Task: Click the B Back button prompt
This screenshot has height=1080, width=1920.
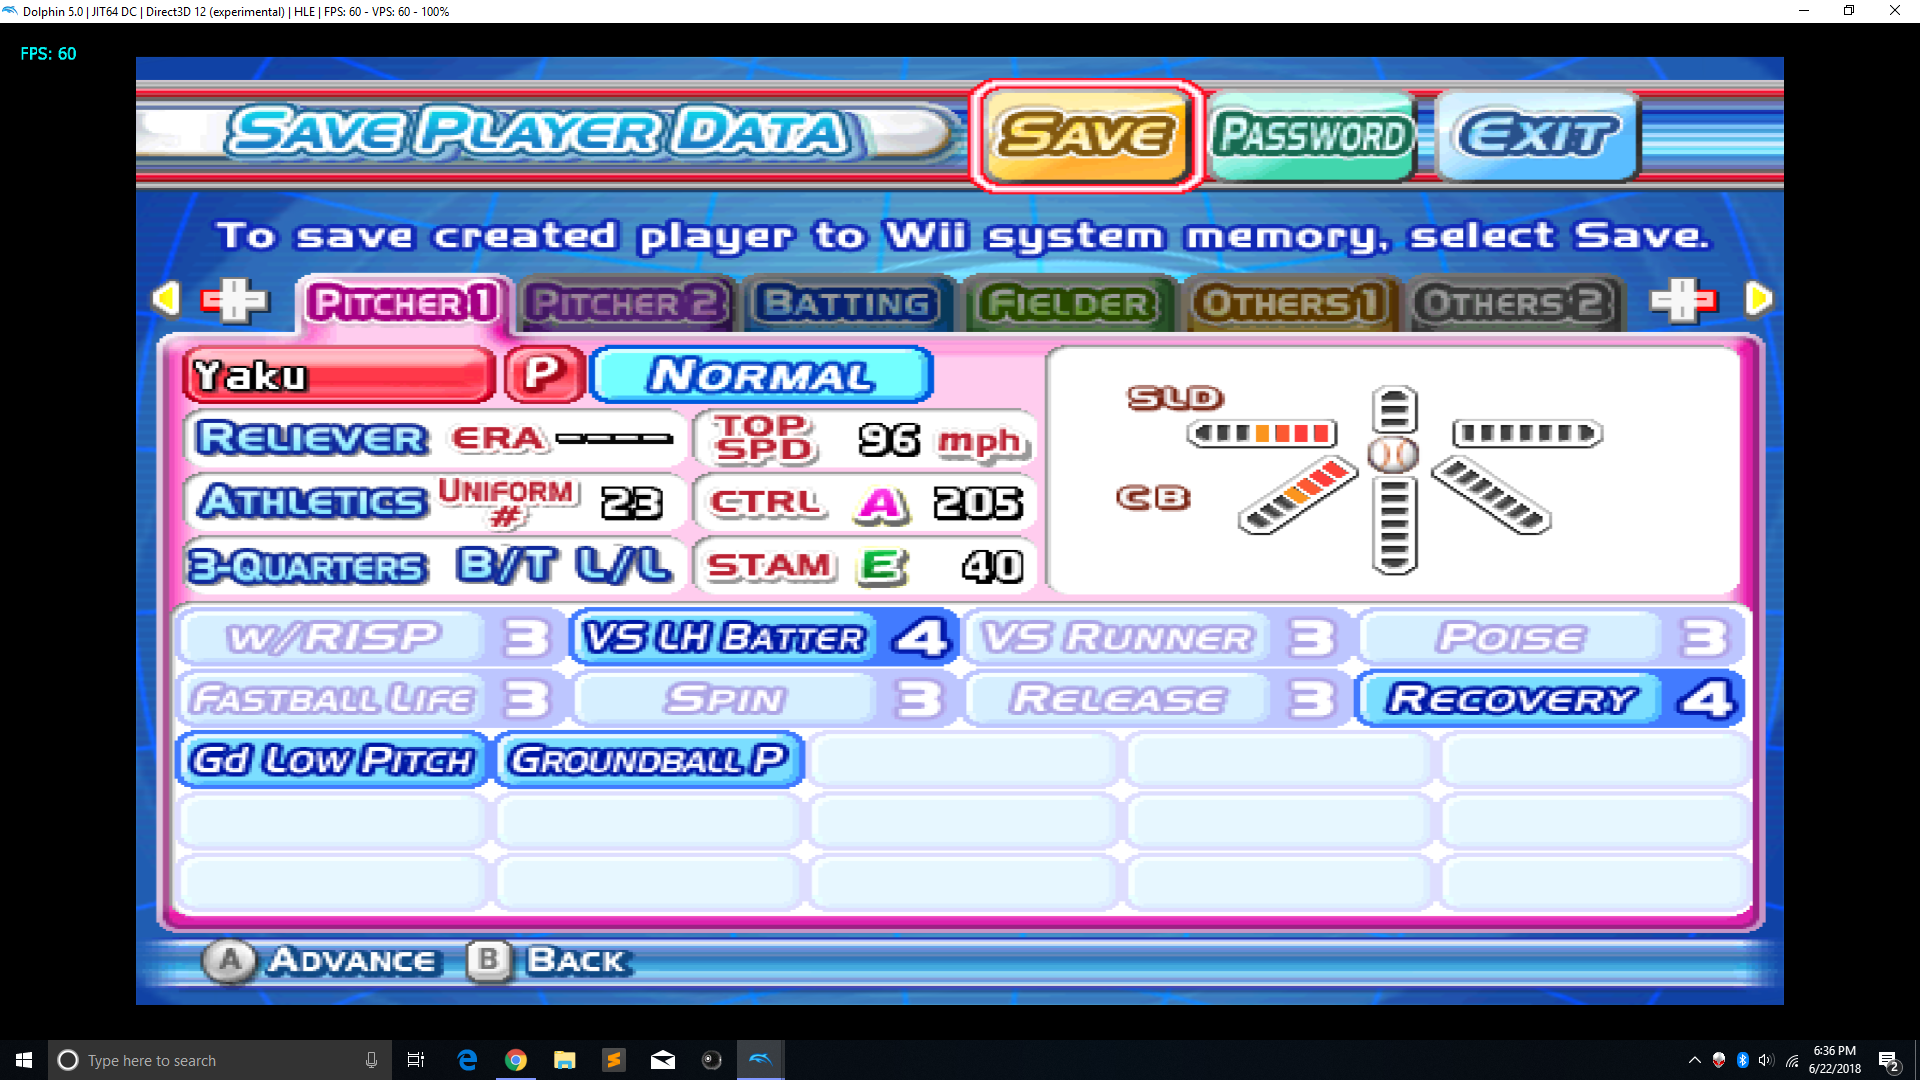Action: click(549, 961)
